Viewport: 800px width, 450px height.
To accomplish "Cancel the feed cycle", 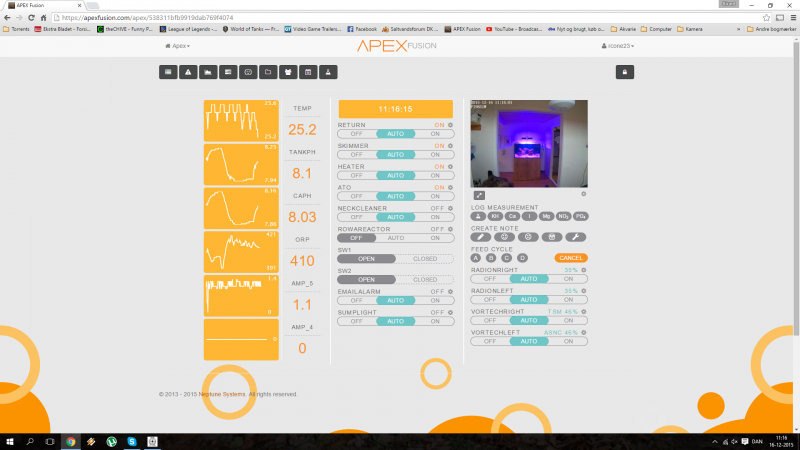I will pyautogui.click(x=571, y=258).
